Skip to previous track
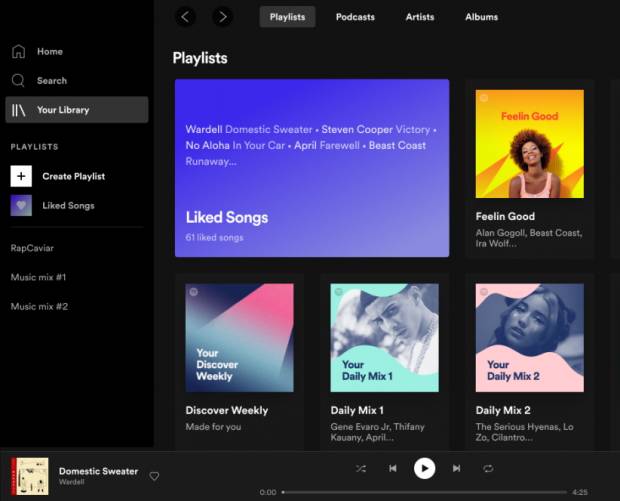This screenshot has height=501, width=620. (393, 469)
